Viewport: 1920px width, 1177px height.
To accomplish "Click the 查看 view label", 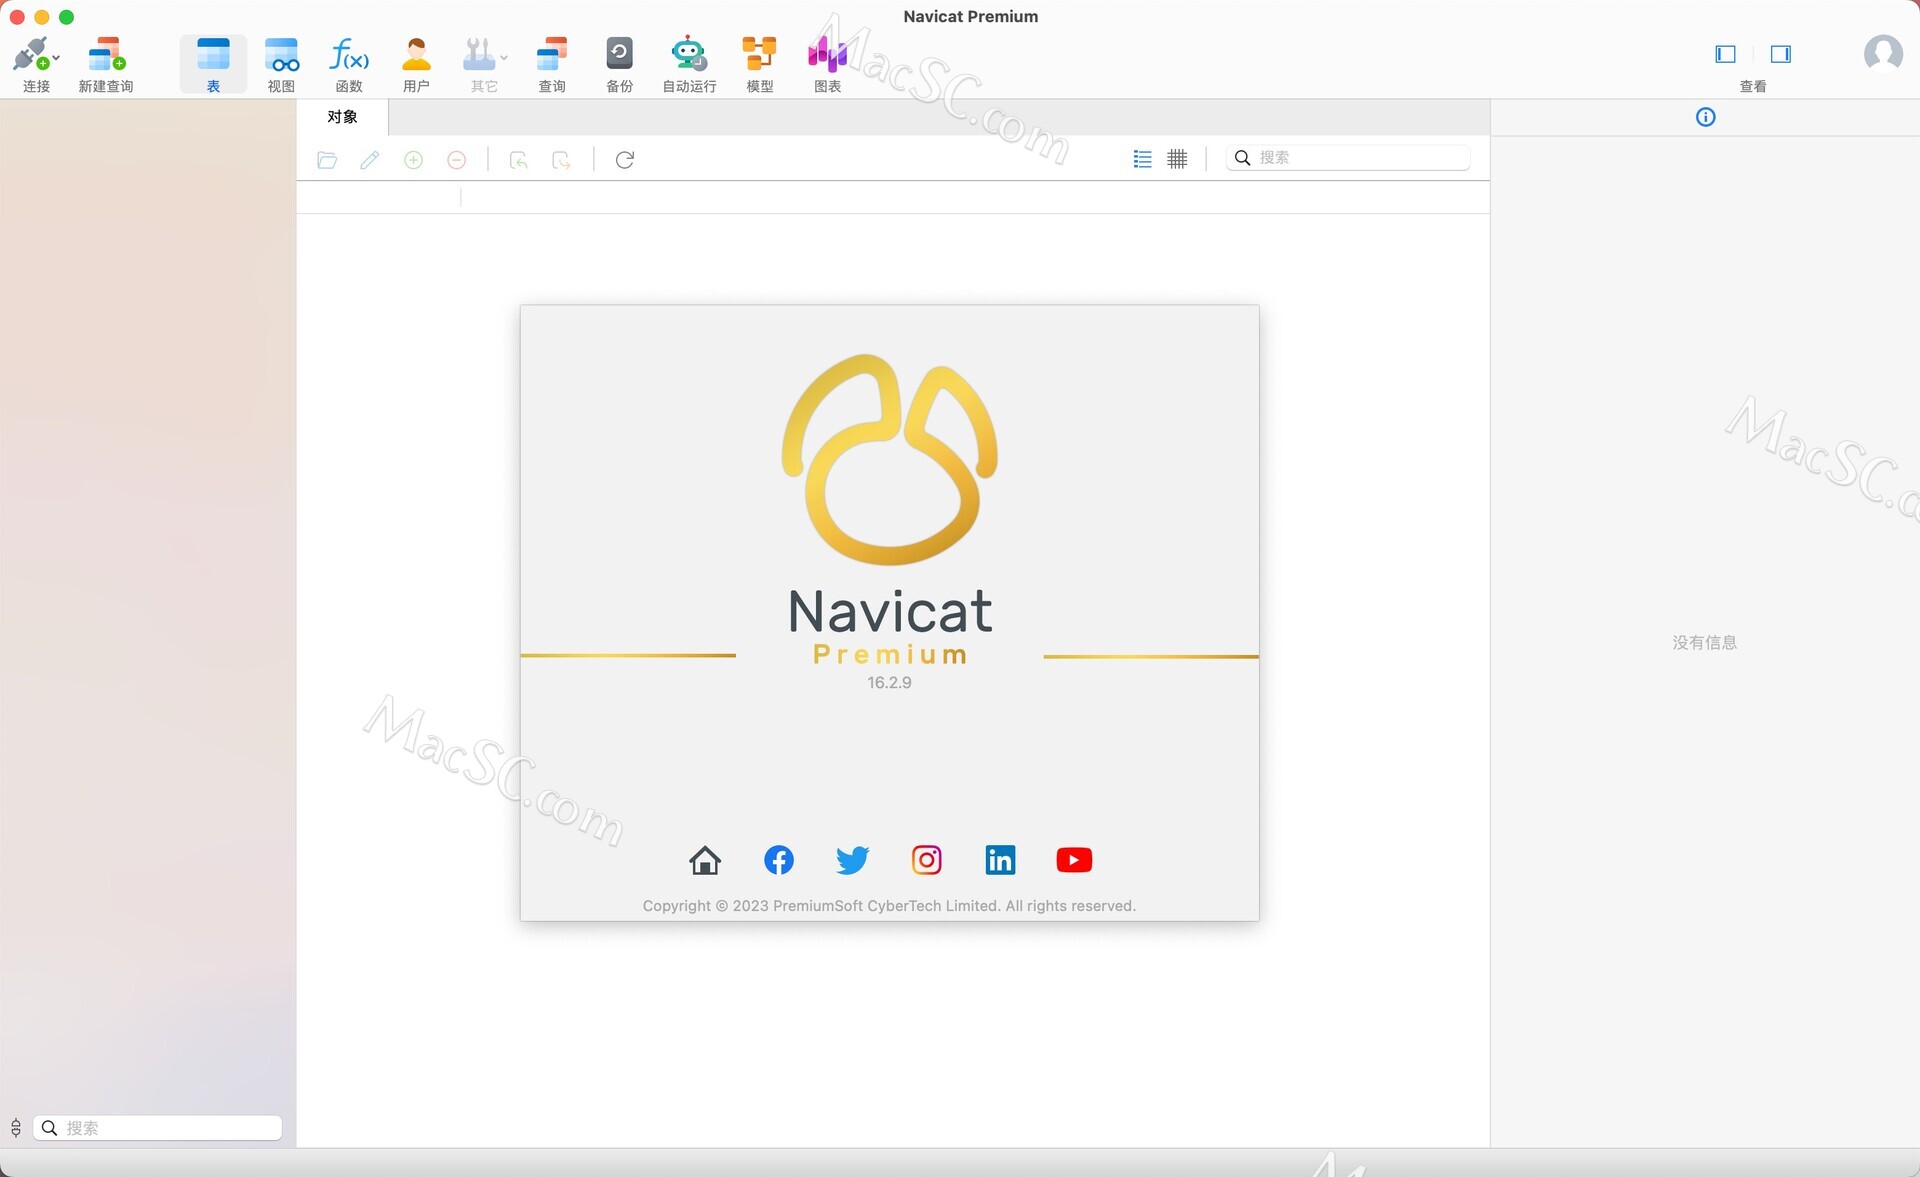I will coord(1753,87).
